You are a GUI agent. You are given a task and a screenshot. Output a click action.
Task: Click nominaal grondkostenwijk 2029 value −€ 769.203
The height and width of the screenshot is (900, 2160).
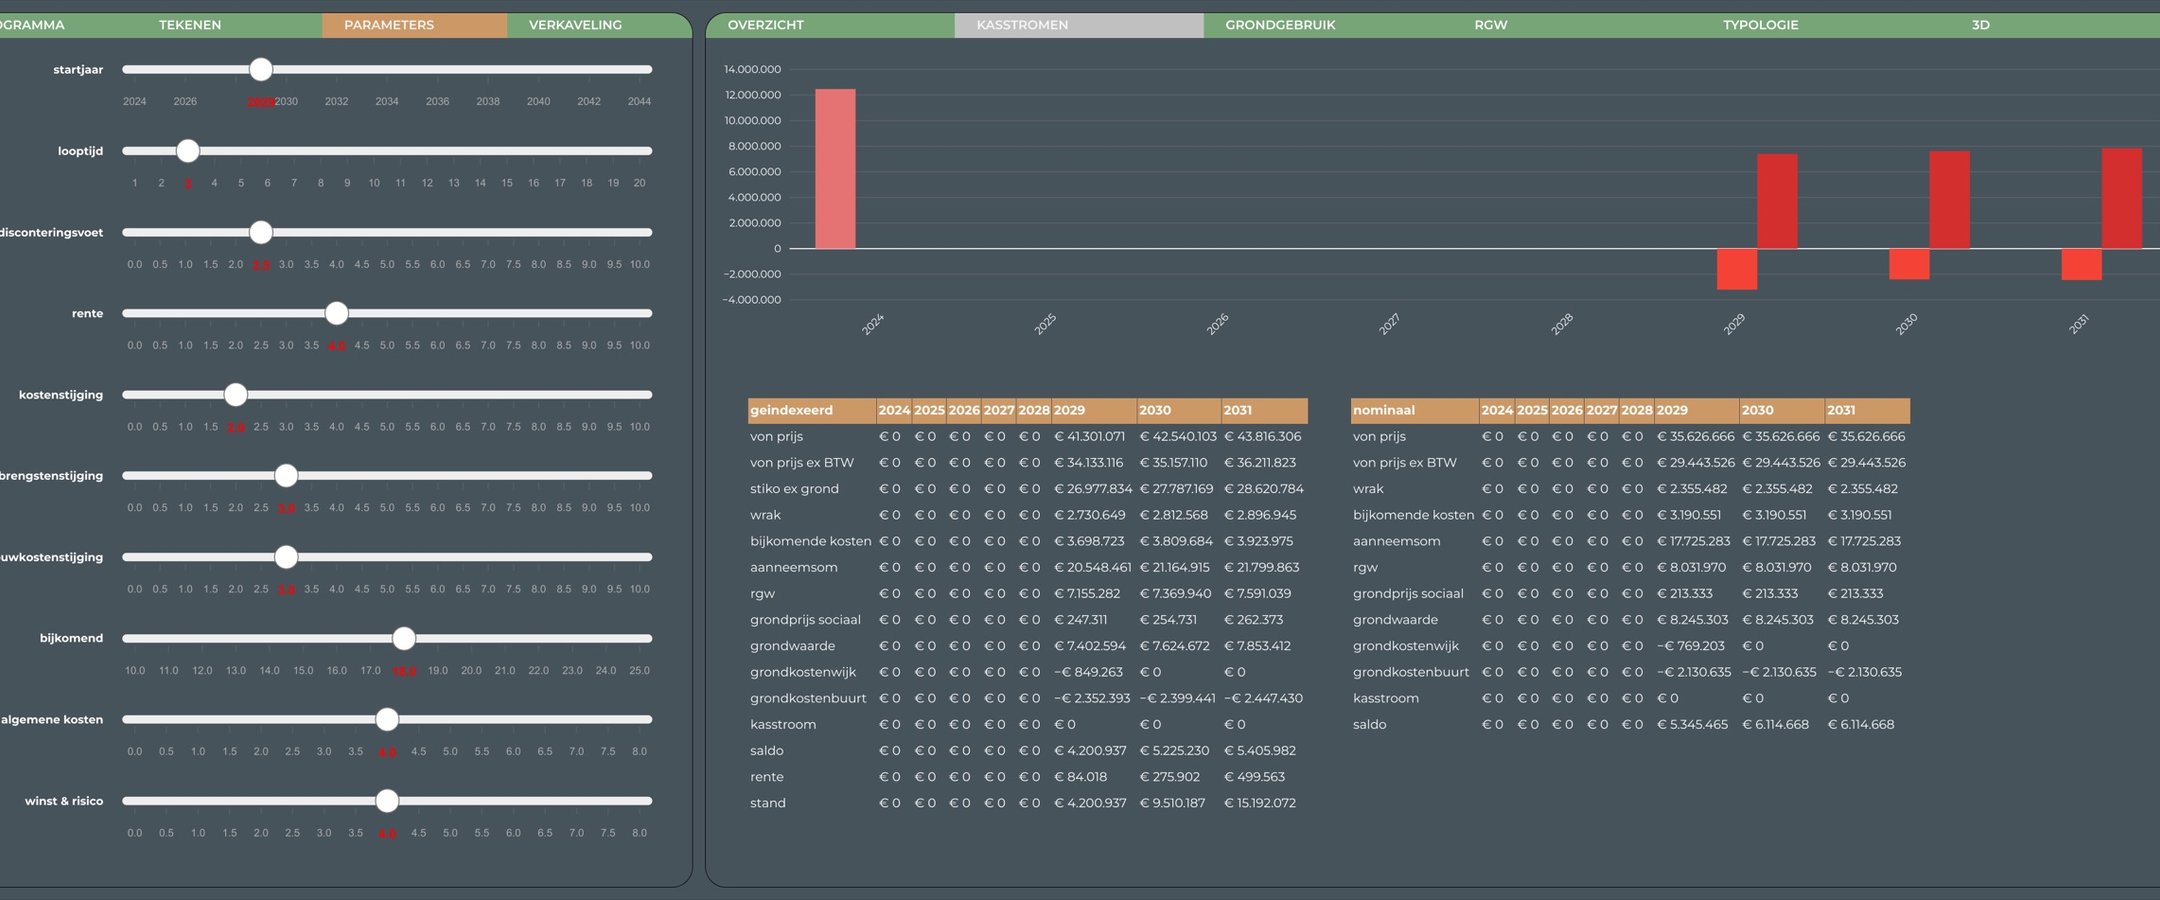[1691, 646]
